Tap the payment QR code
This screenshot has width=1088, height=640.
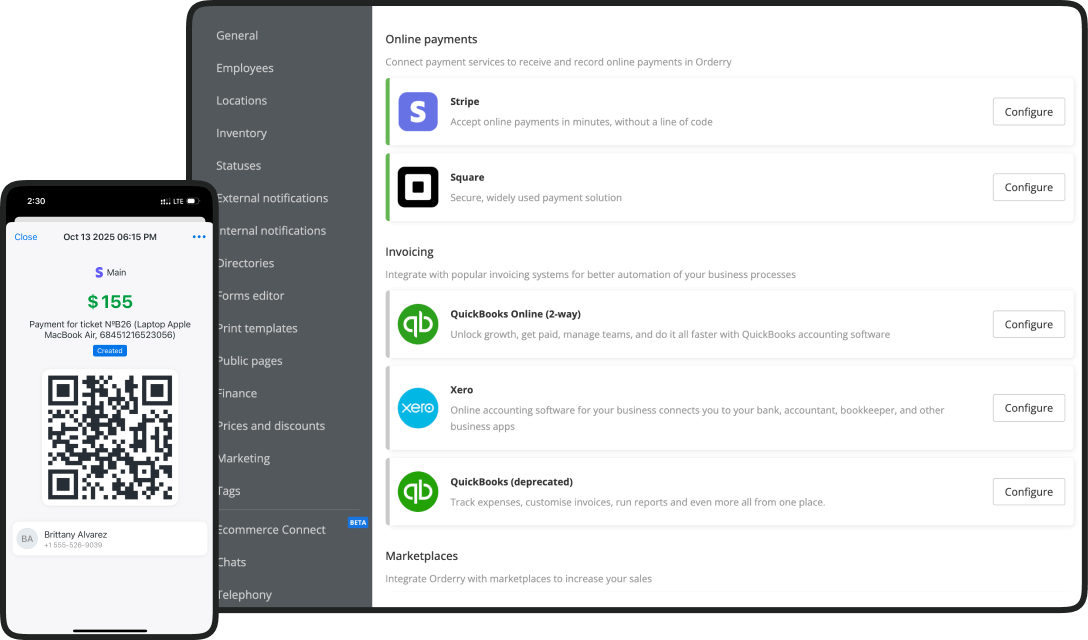click(110, 437)
